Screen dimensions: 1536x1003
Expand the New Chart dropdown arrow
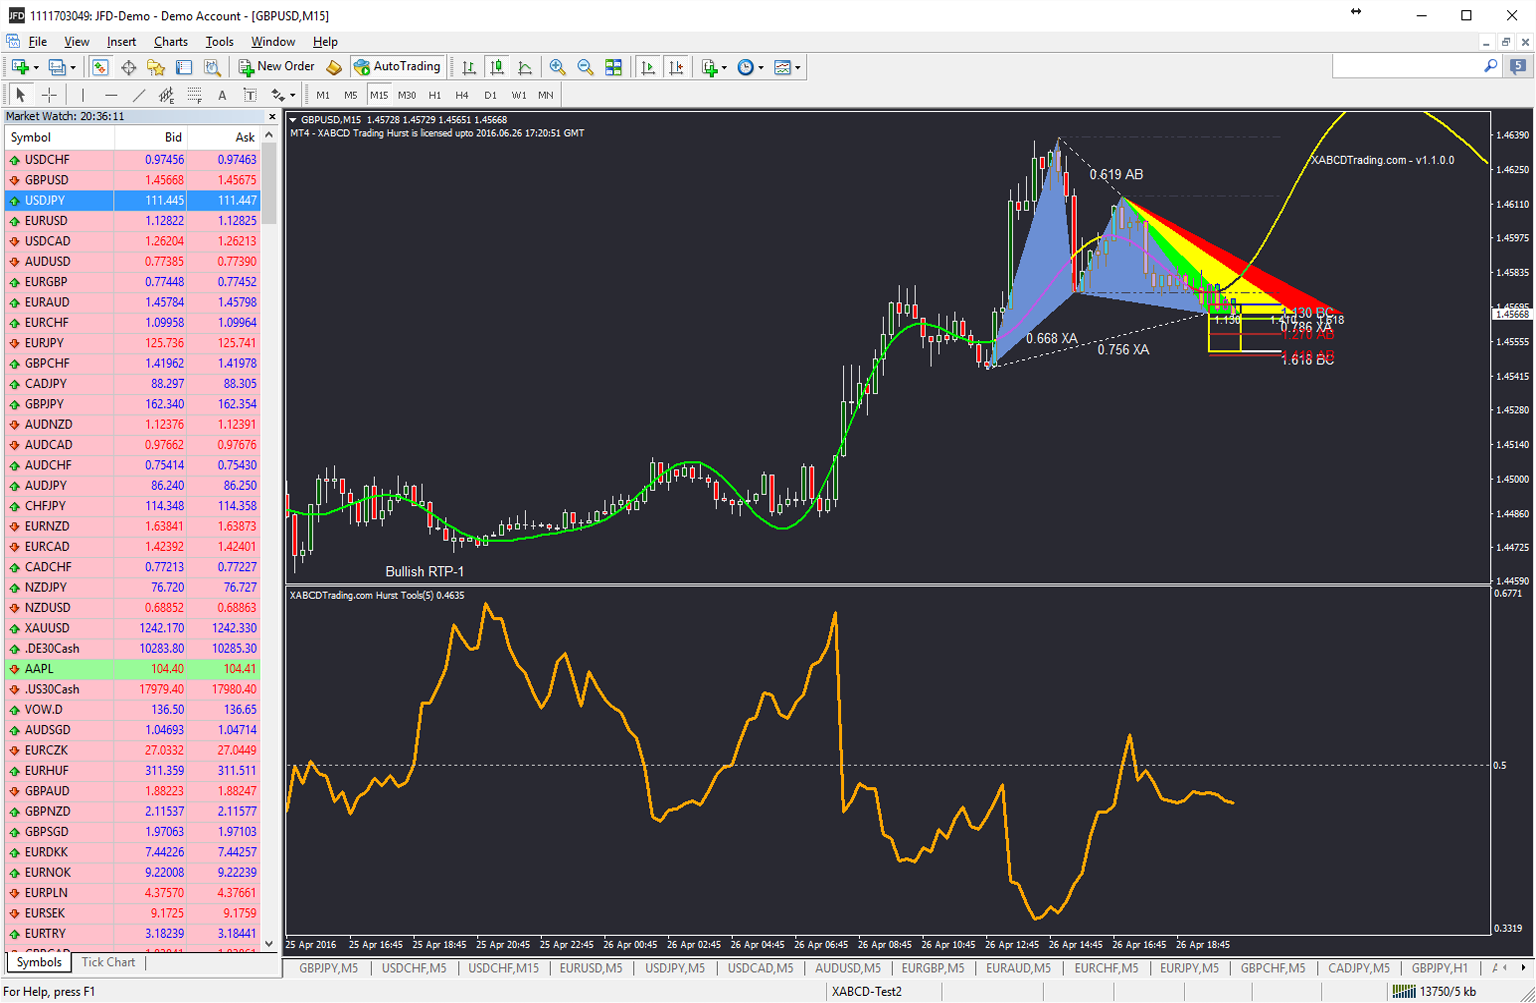(36, 68)
